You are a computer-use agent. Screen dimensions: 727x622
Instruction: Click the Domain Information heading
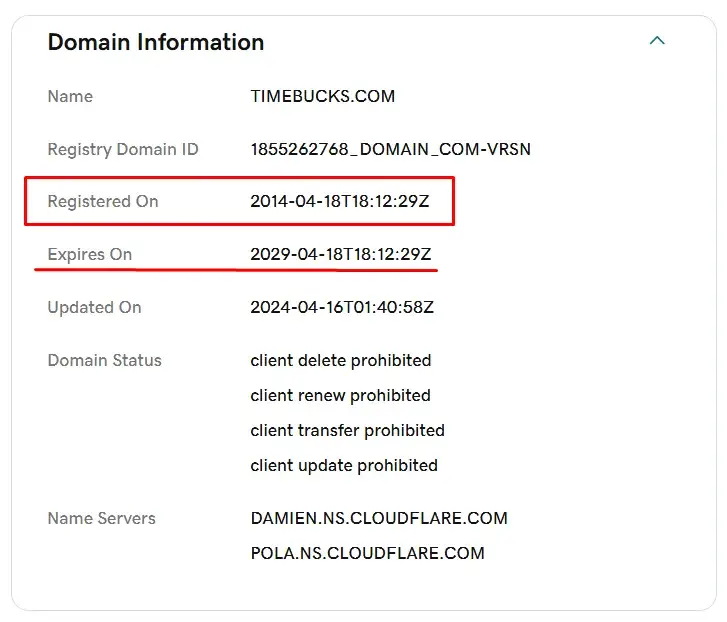tap(156, 42)
